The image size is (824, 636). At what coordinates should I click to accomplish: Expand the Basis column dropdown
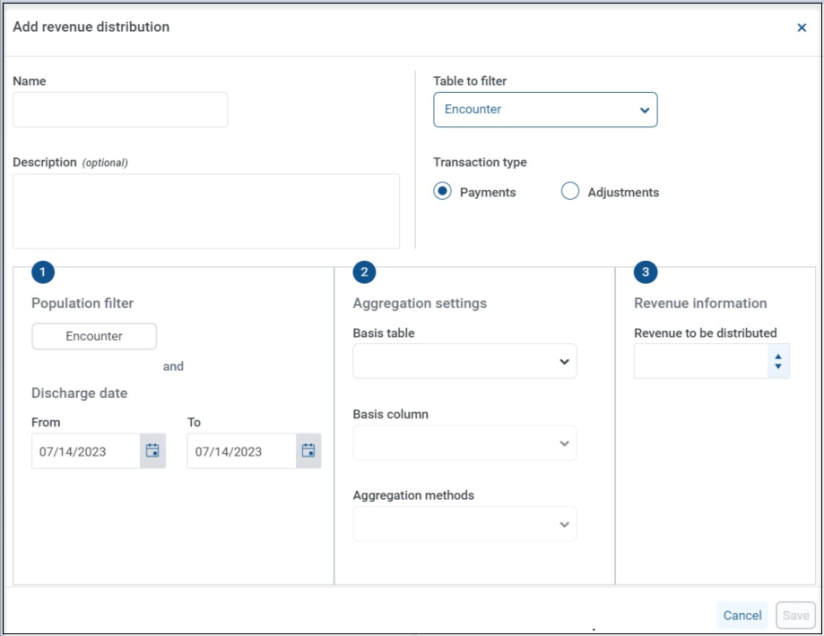coord(465,443)
